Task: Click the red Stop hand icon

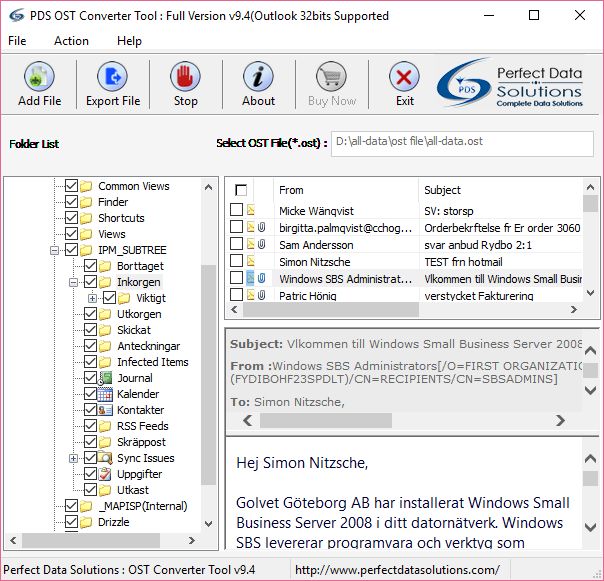Action: pos(185,76)
